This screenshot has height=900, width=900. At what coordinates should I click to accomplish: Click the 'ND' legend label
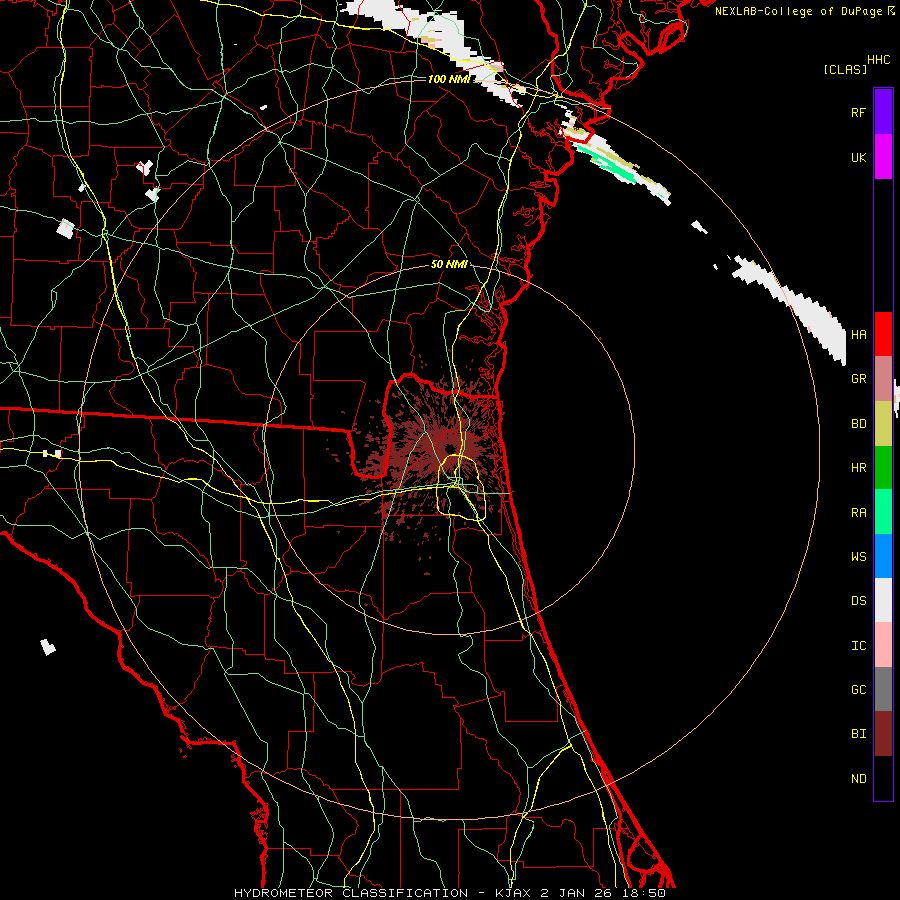(x=858, y=778)
